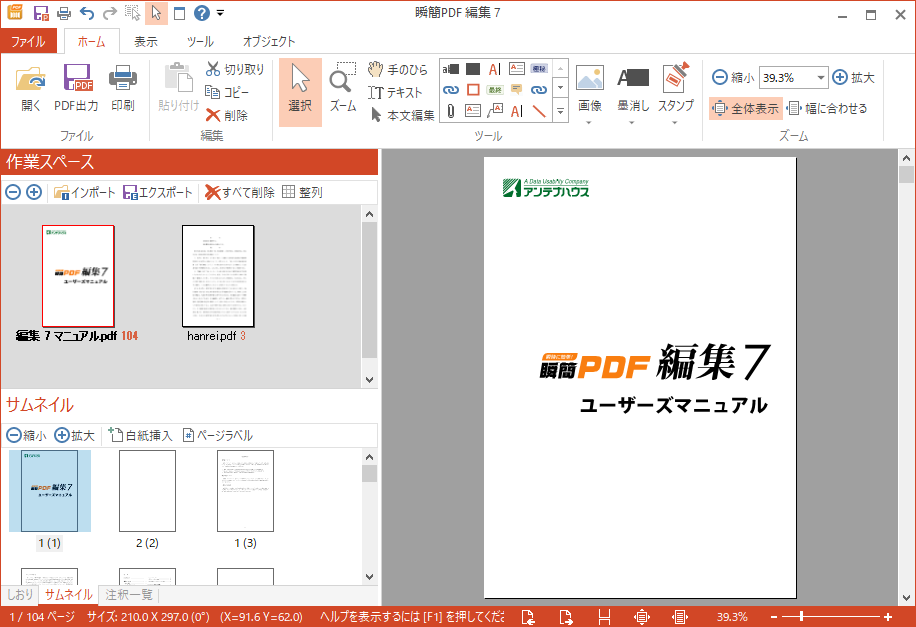Screen dimensions: 916x627
Task: Switch to the ツール ribbon tab
Action: (200, 41)
